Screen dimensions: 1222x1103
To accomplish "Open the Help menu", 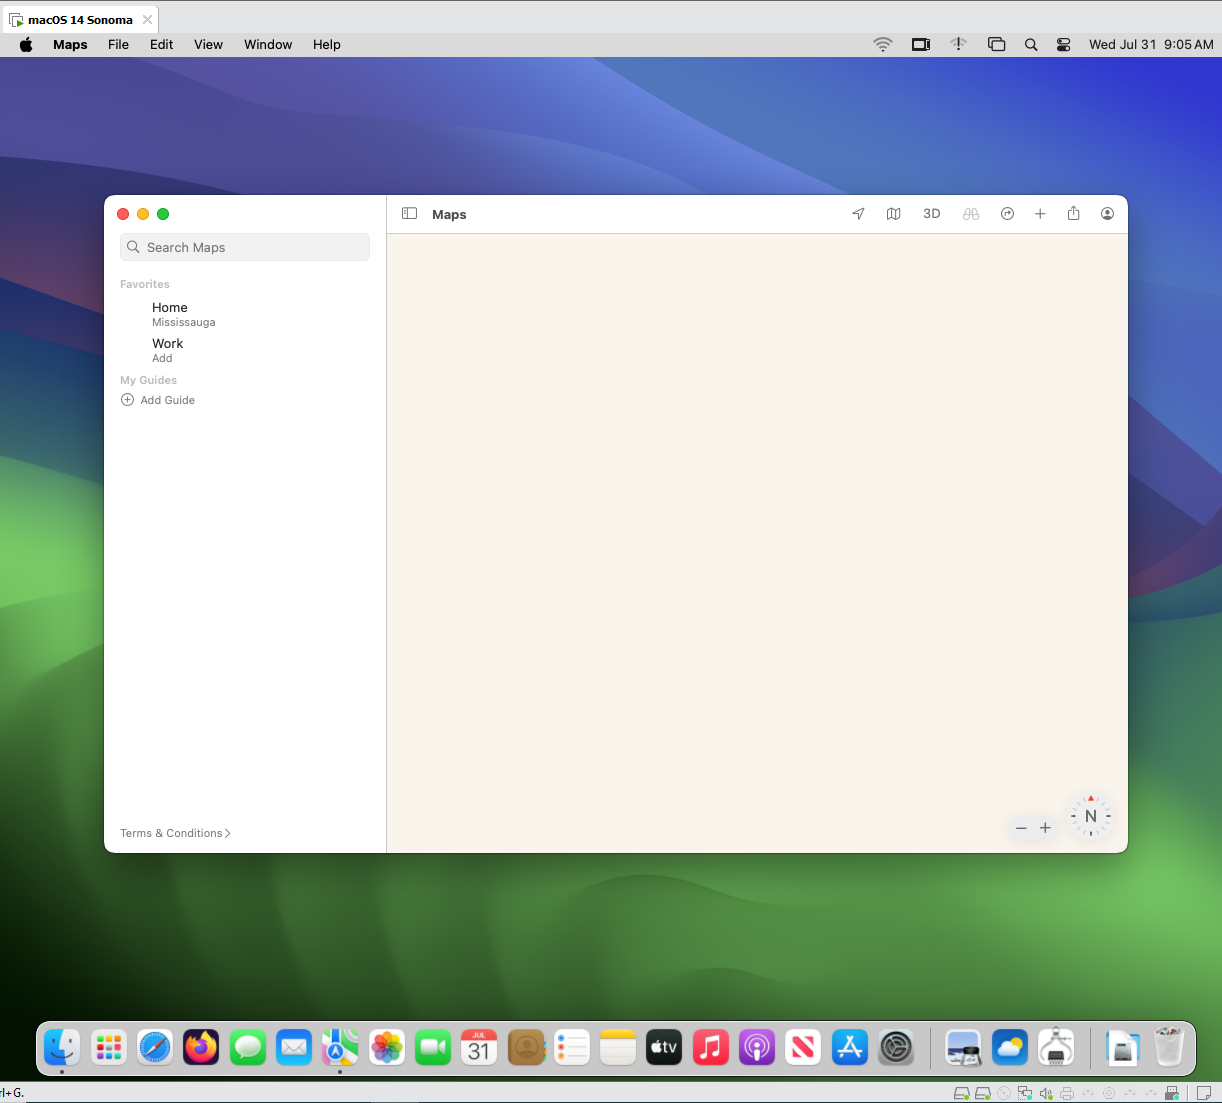I will click(x=326, y=44).
